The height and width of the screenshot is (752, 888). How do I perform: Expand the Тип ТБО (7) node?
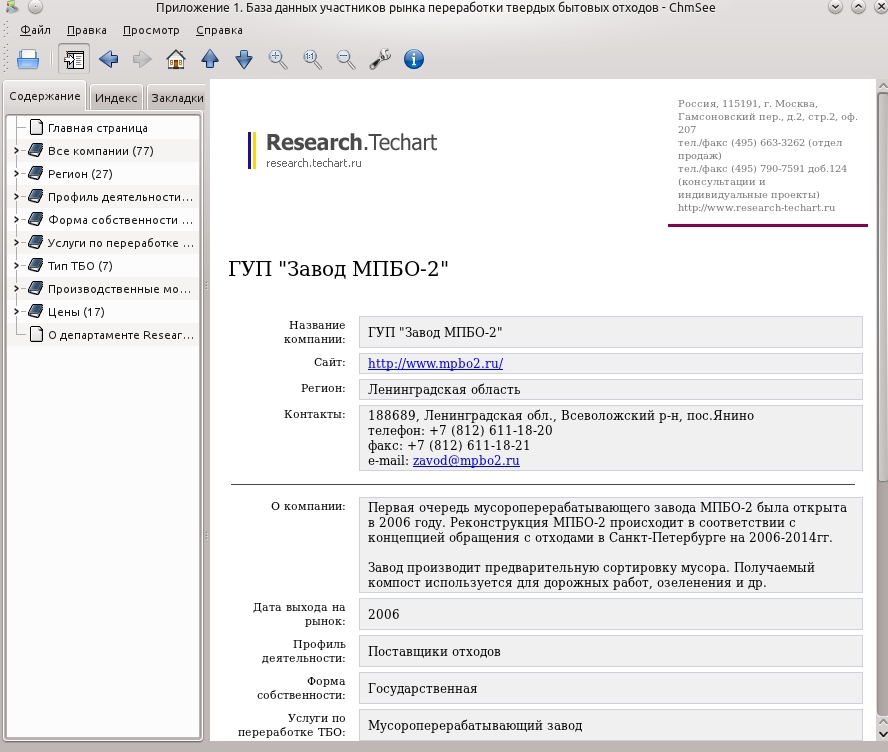point(16,266)
